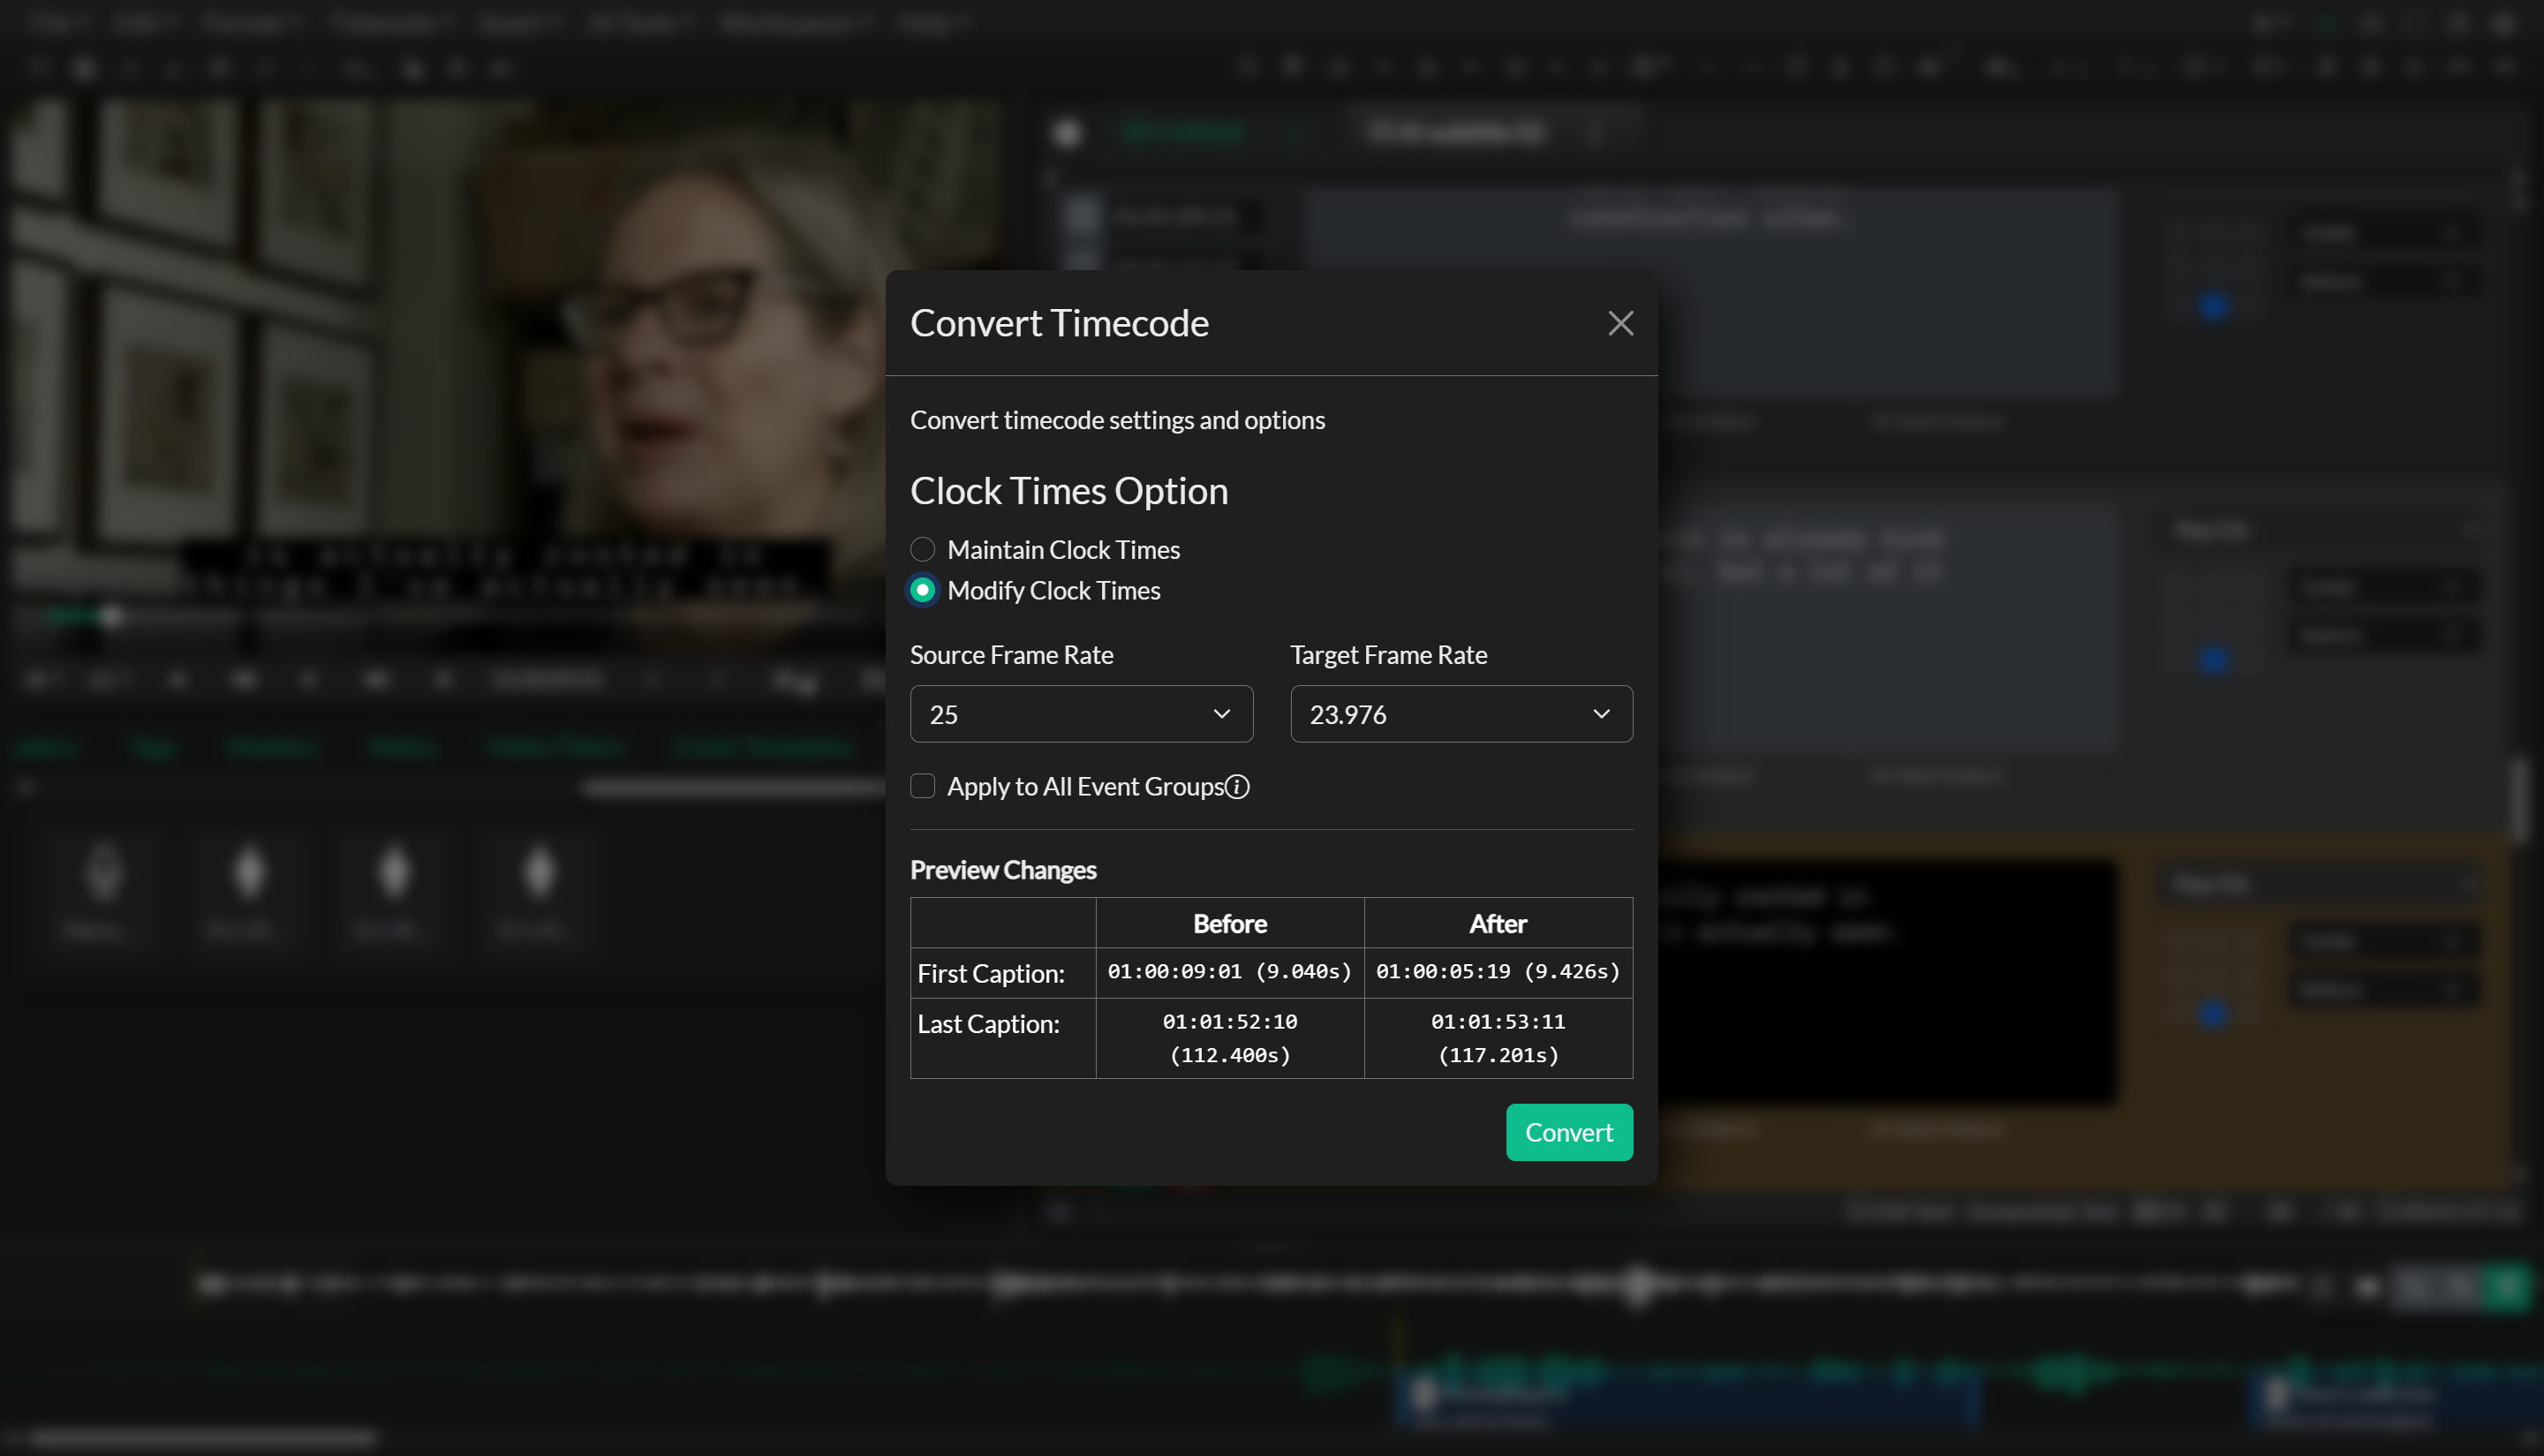Image resolution: width=2544 pixels, height=1456 pixels.
Task: Click the info icon beside Apply to All Event Groups
Action: click(x=1239, y=787)
